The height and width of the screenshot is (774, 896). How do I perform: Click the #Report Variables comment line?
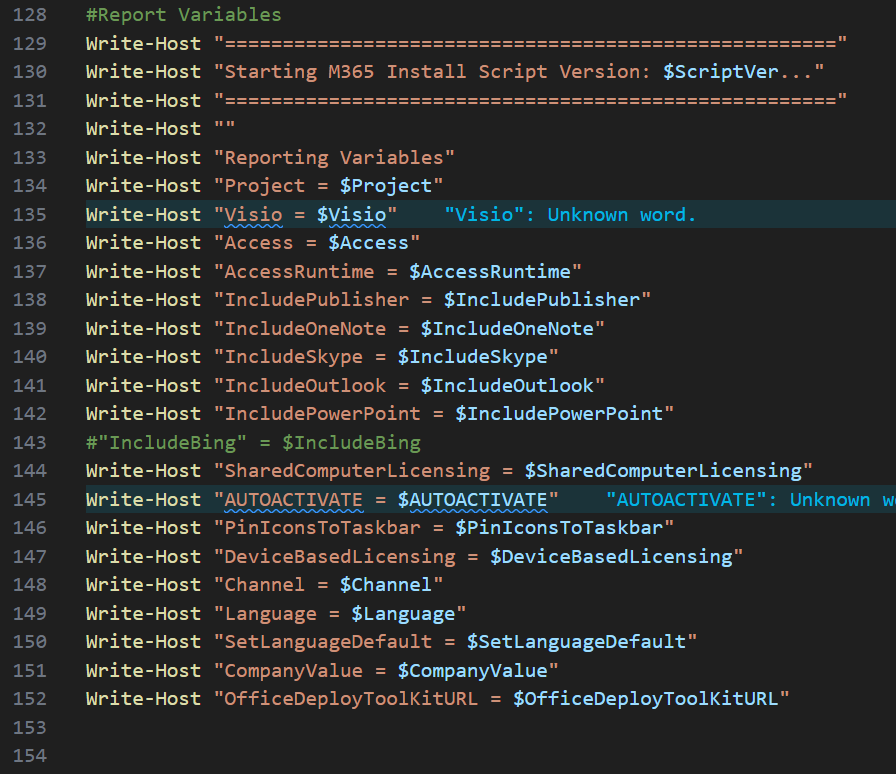click(x=183, y=15)
